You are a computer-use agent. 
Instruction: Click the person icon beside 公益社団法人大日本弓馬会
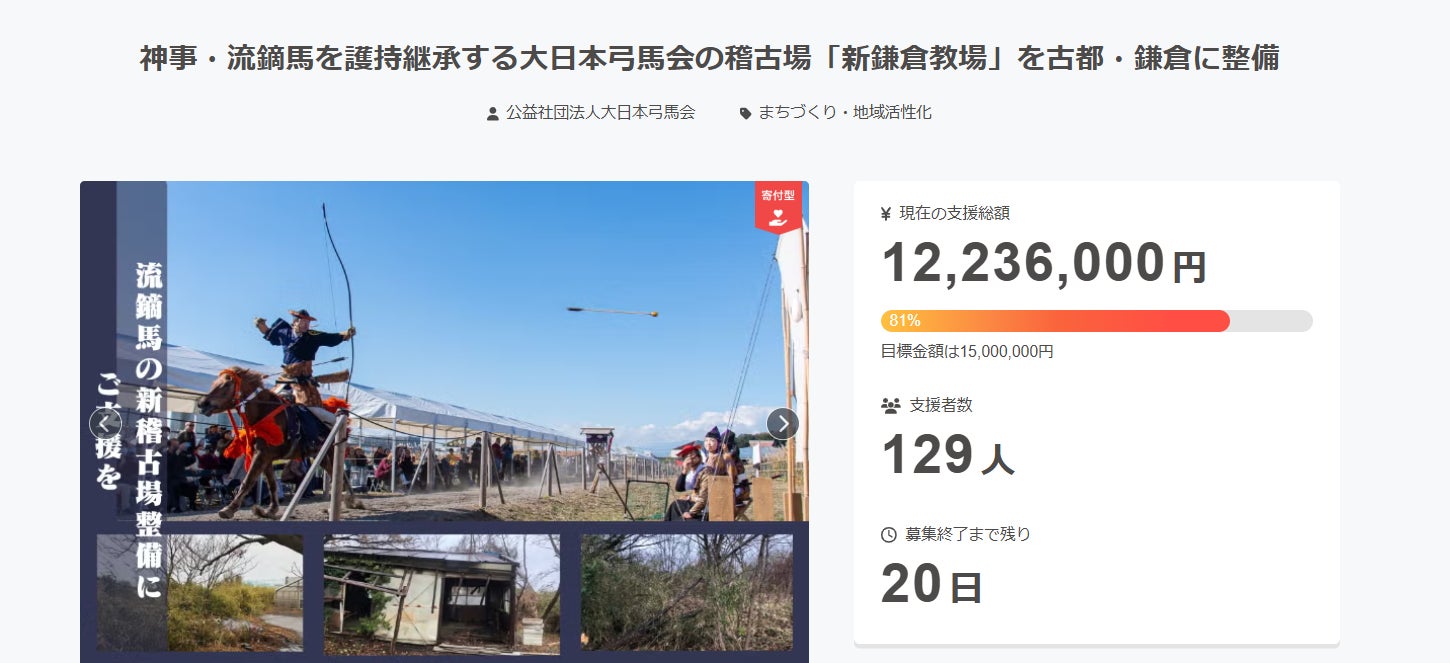(x=492, y=114)
